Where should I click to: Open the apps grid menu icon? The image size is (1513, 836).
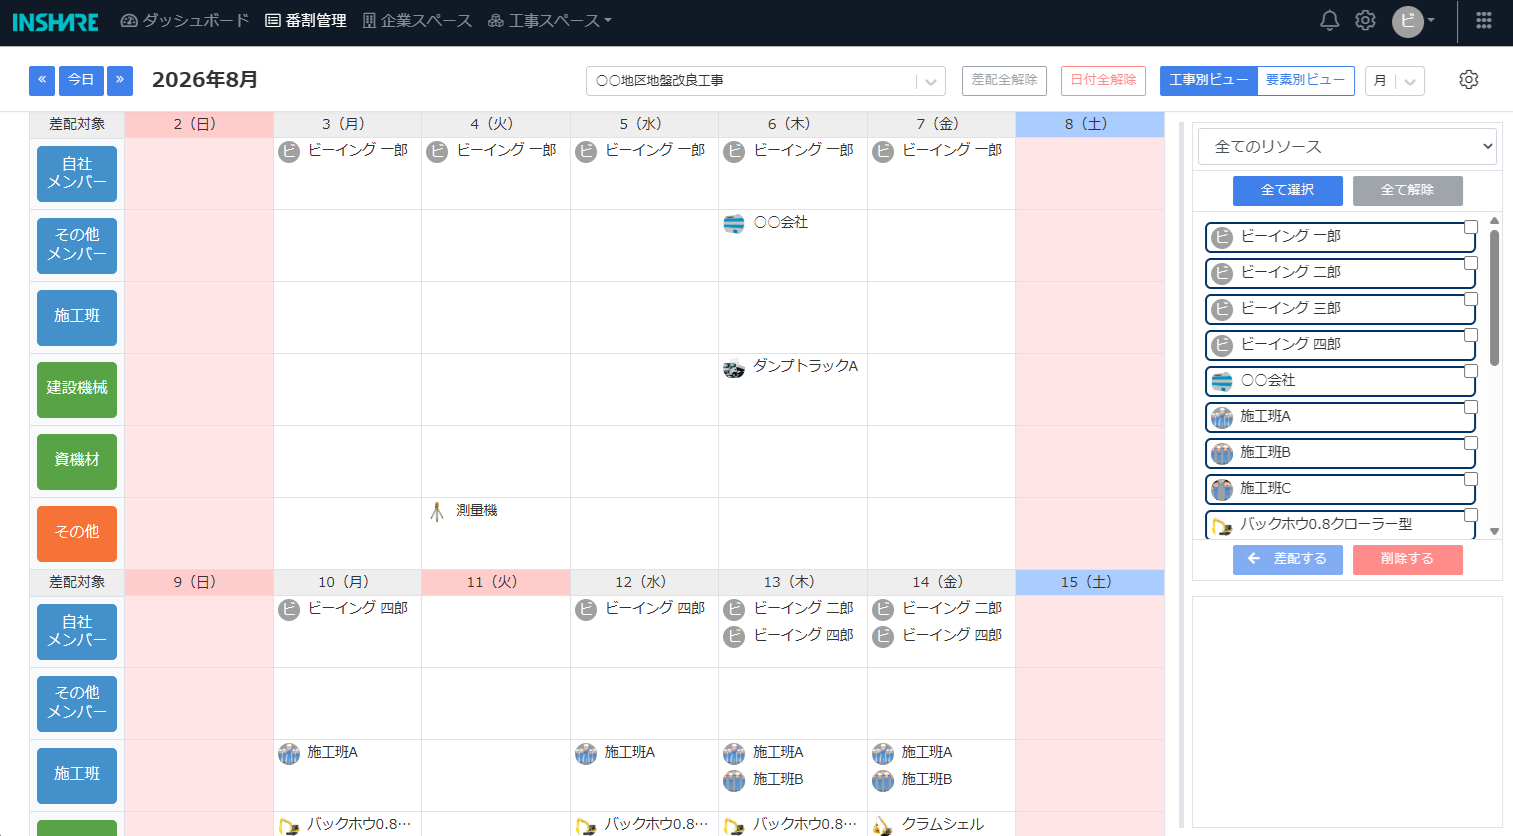[1484, 20]
